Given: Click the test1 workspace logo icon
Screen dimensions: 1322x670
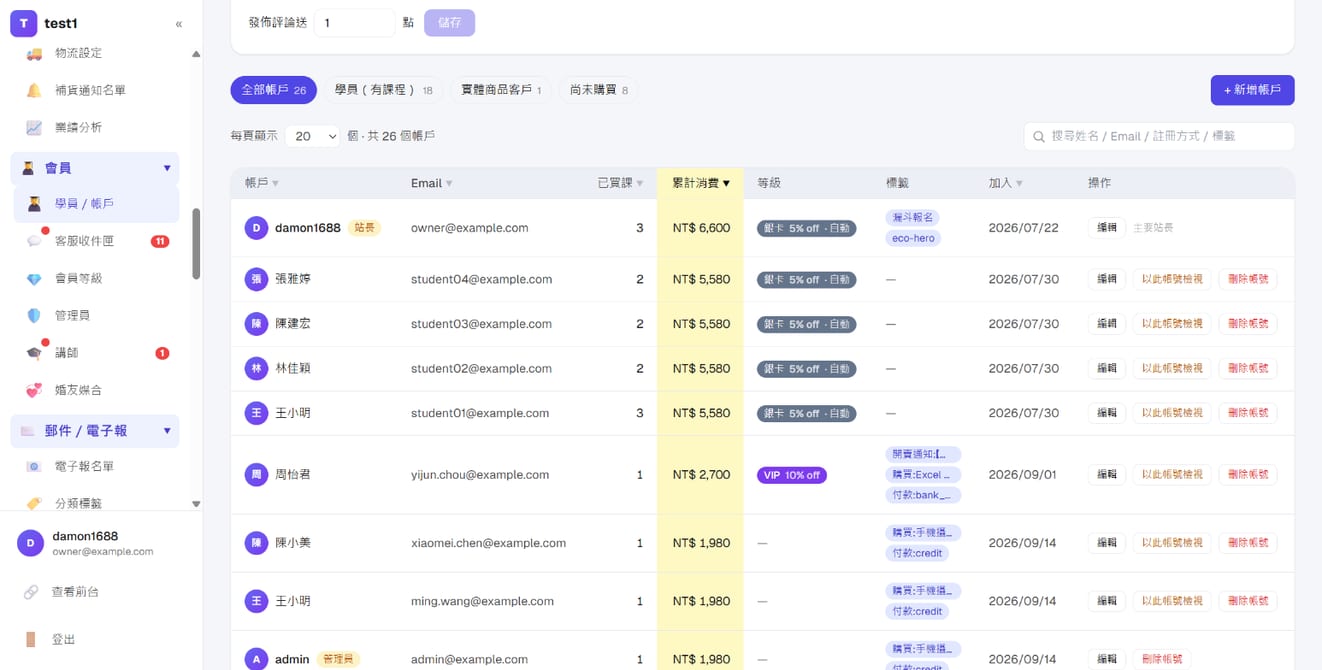Looking at the screenshot, I should tap(23, 24).
